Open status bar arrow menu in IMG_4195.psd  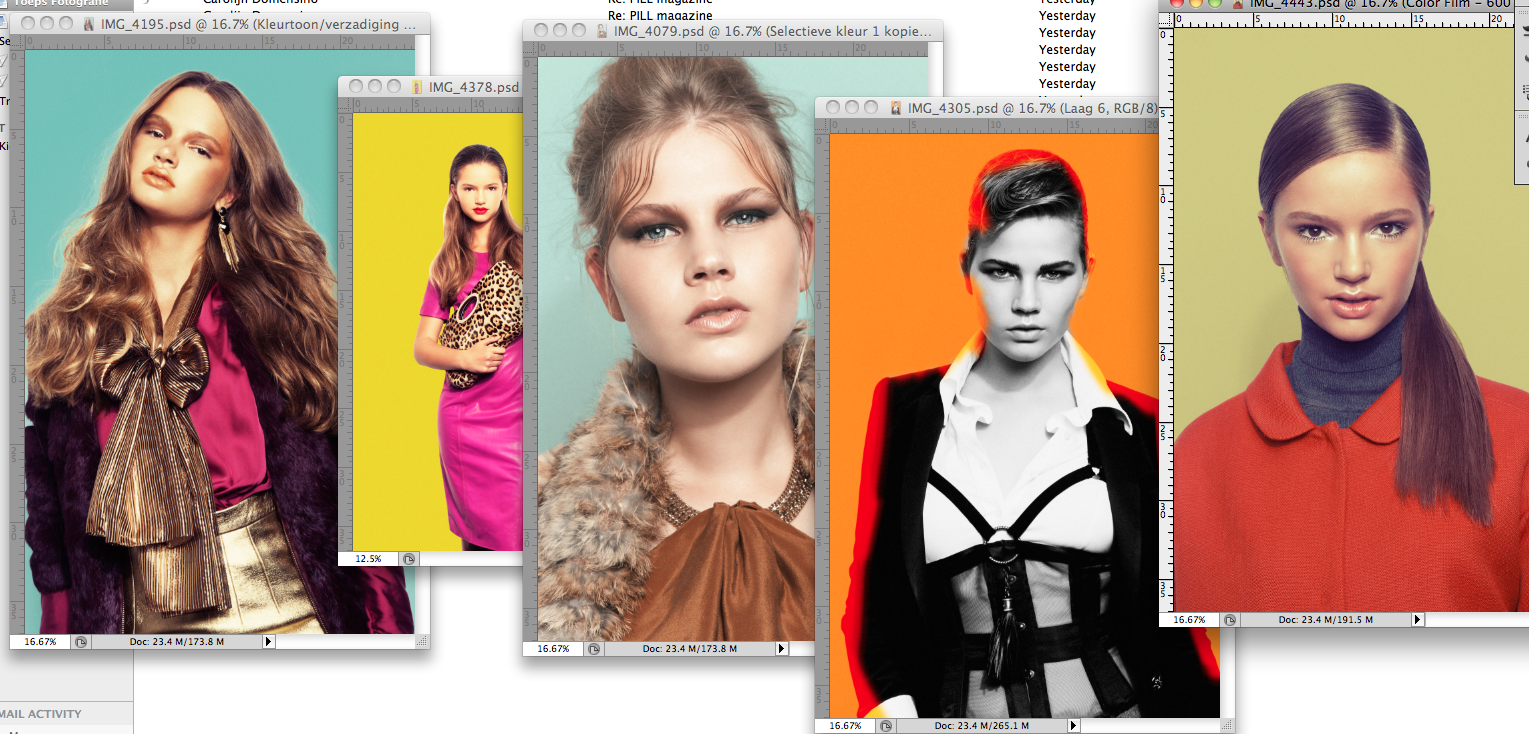[267, 642]
